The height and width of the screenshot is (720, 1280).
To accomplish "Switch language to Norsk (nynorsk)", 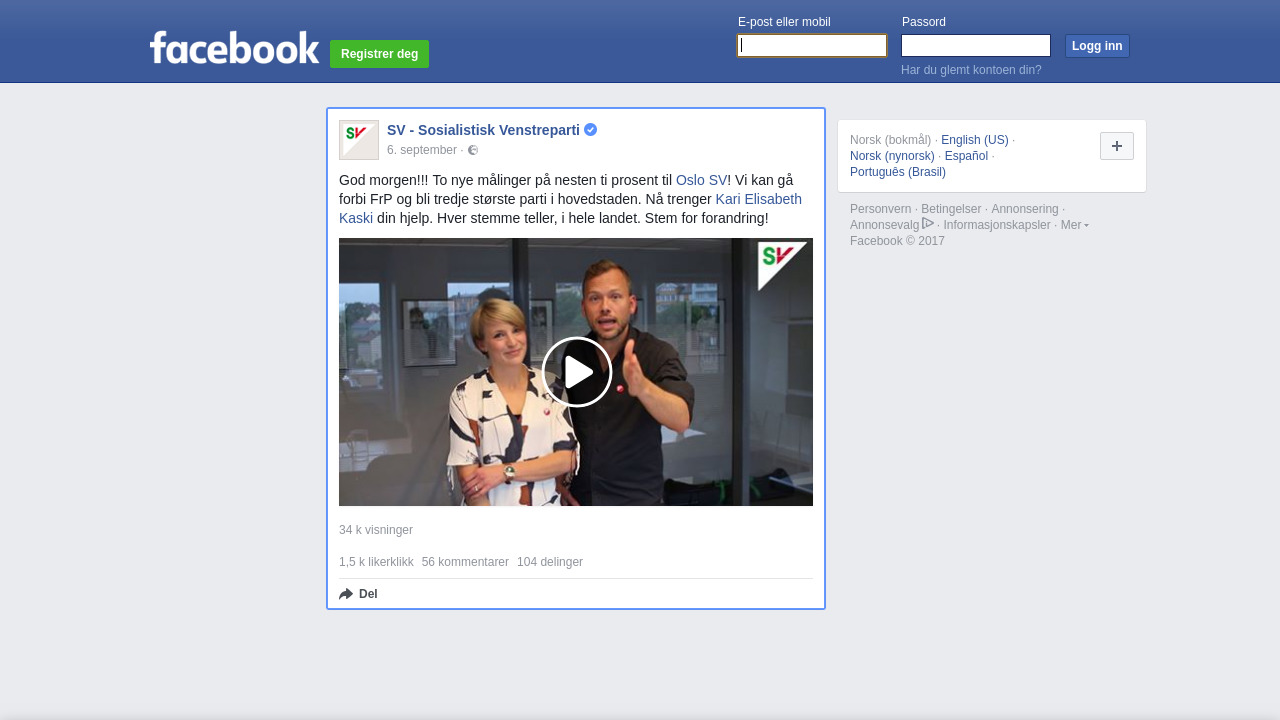I will tap(892, 156).
